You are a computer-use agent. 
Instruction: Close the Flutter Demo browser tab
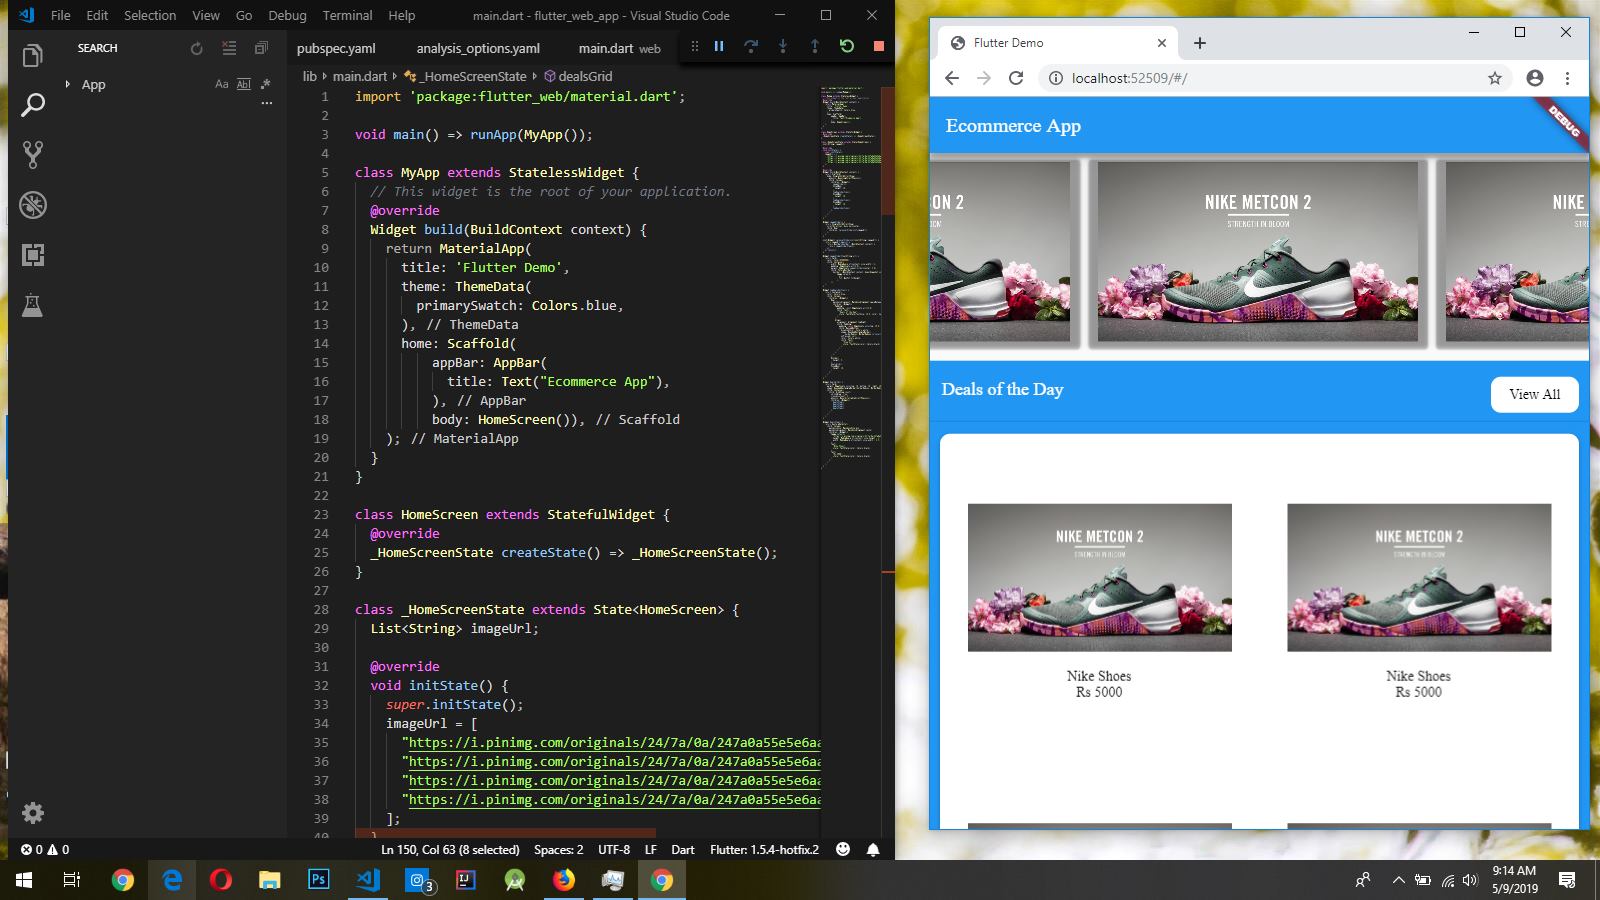coord(1161,43)
